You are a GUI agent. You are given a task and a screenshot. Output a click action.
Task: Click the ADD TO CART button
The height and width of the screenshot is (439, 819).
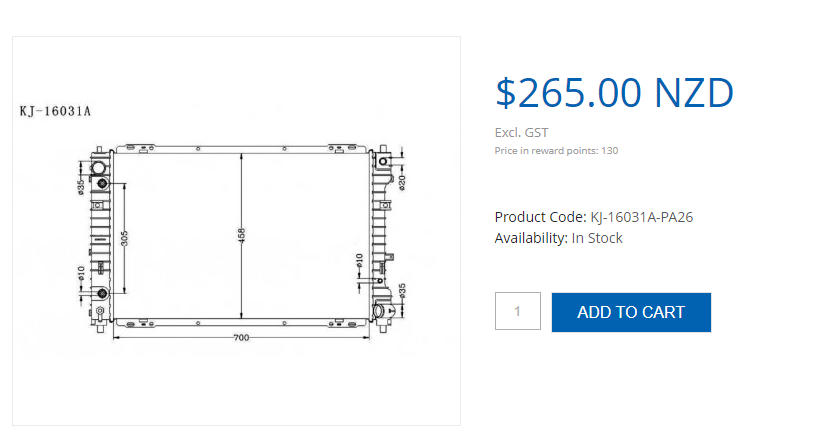point(630,312)
